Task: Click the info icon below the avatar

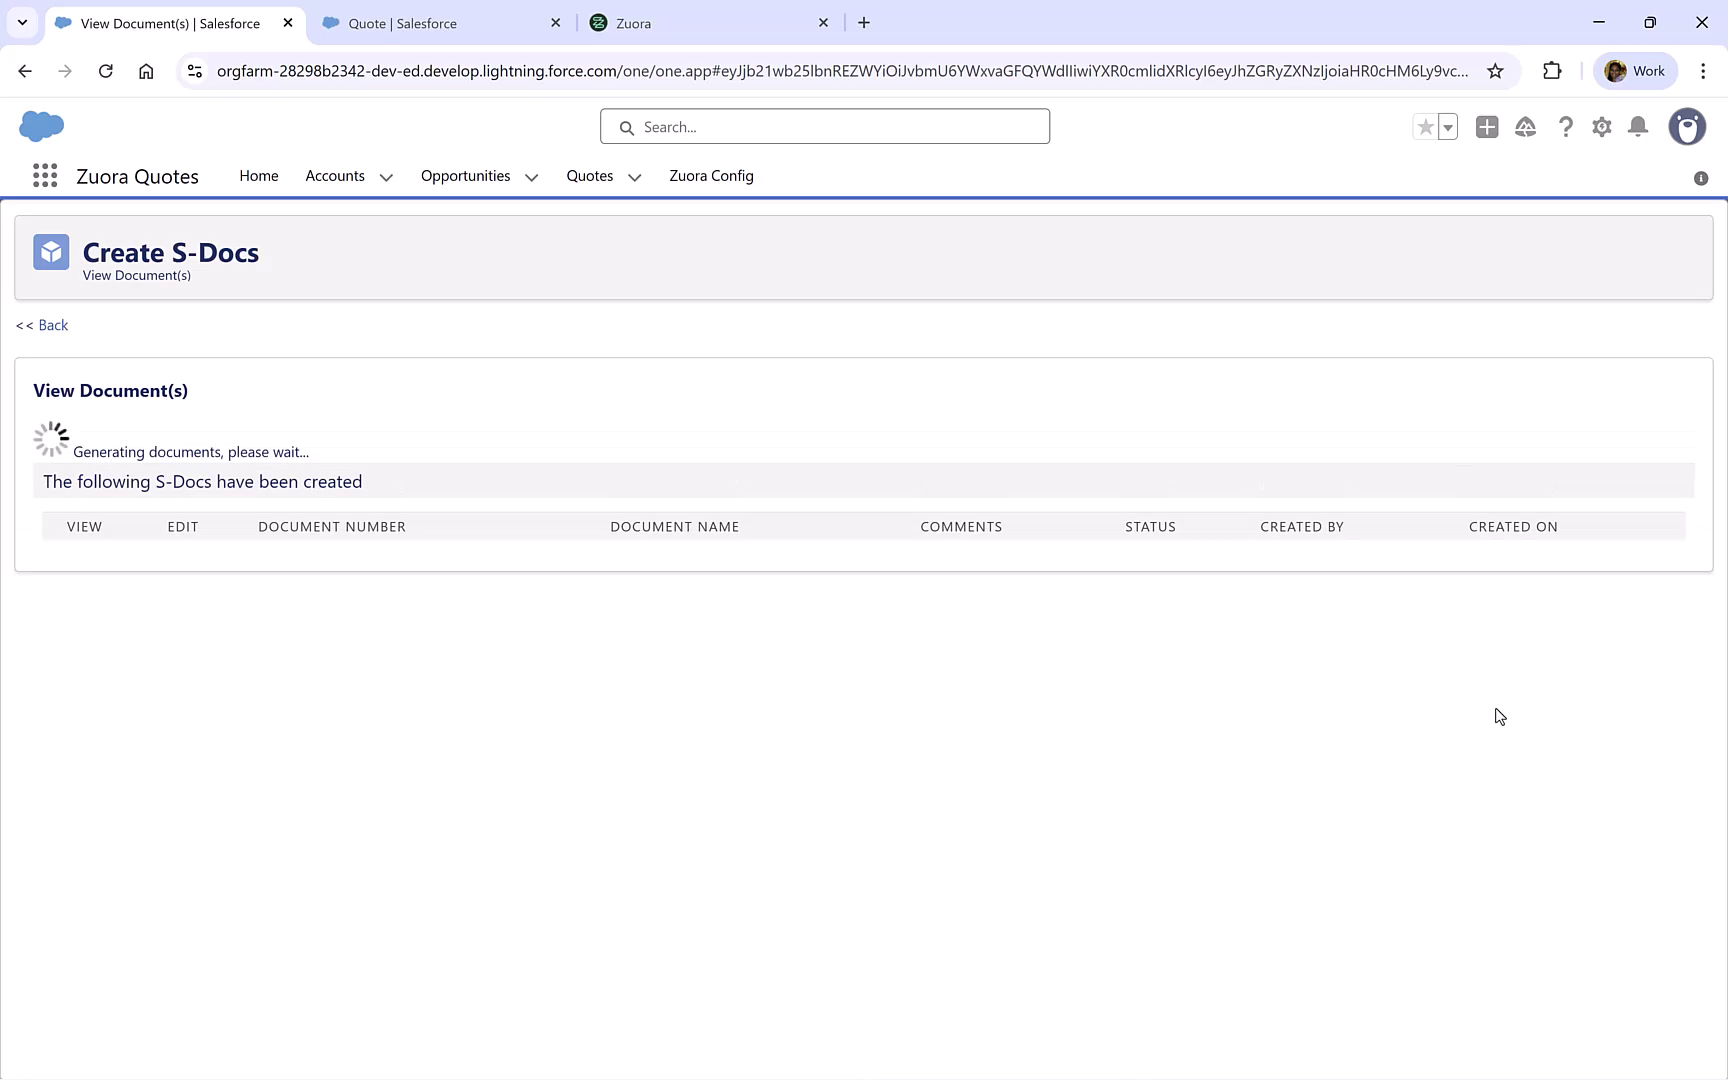Action: (1700, 178)
